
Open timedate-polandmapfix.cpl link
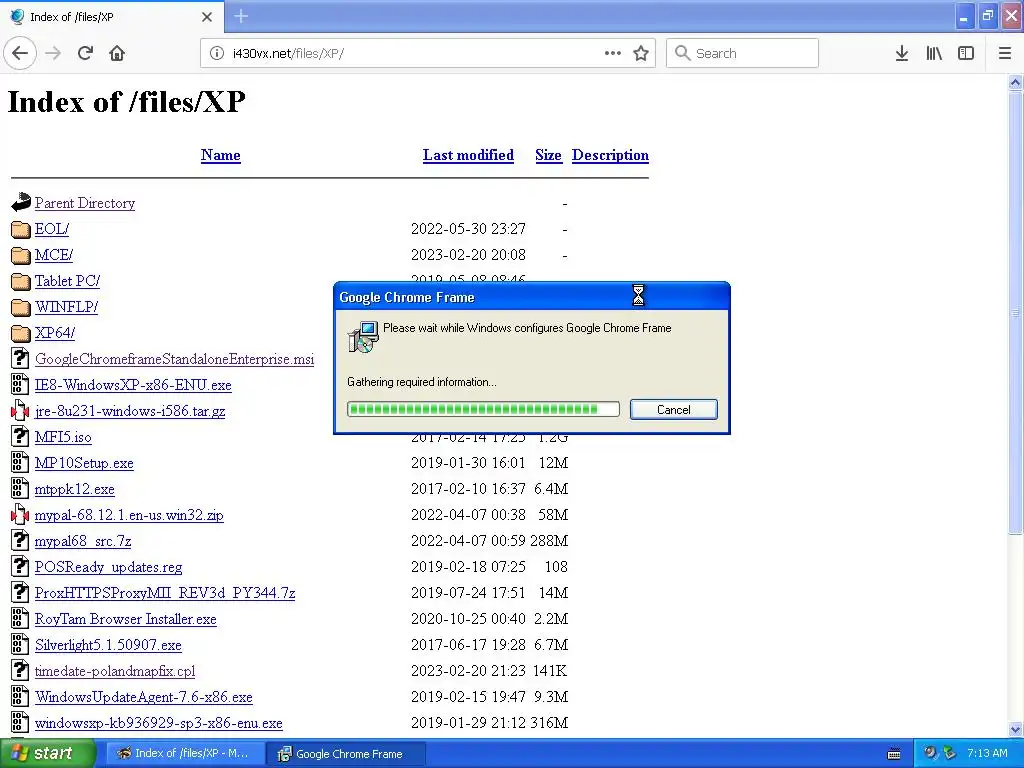click(115, 671)
